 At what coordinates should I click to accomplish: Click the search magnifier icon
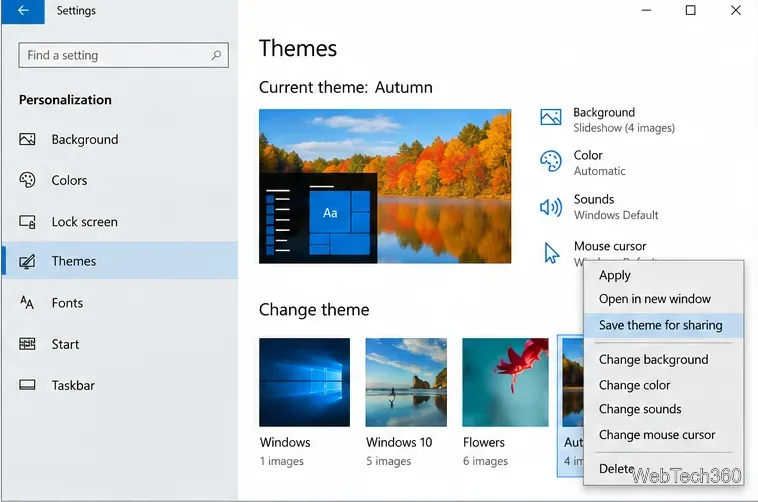[x=216, y=55]
